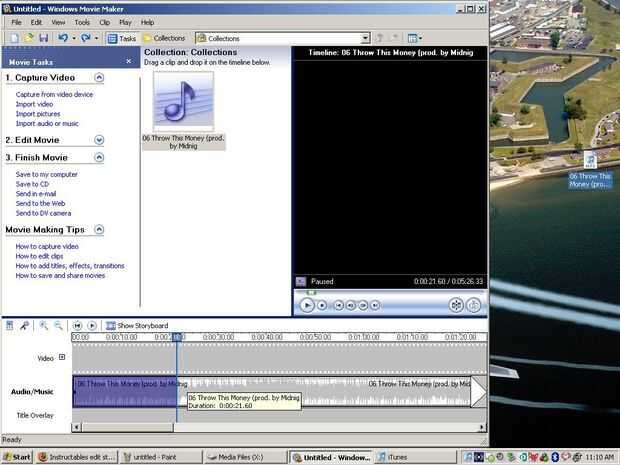This screenshot has width=620, height=465.
Task: Open How to save and share movies
Action: pyautogui.click(x=60, y=276)
